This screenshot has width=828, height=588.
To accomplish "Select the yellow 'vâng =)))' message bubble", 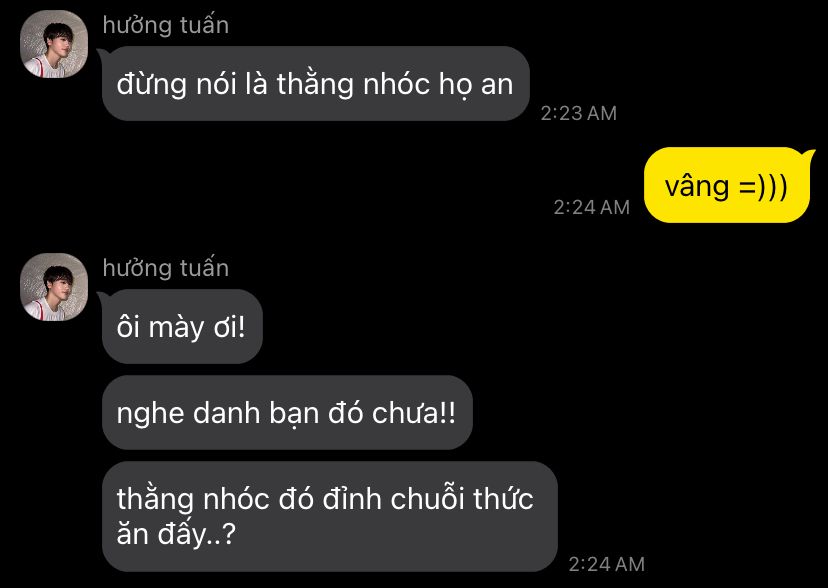I will point(727,185).
